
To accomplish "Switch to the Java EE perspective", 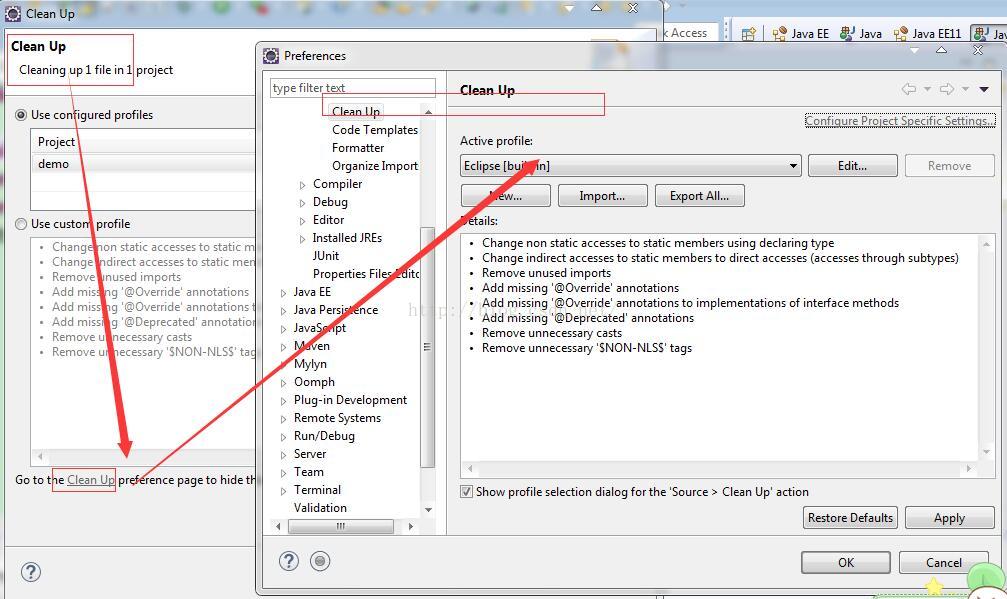I will (x=801, y=34).
